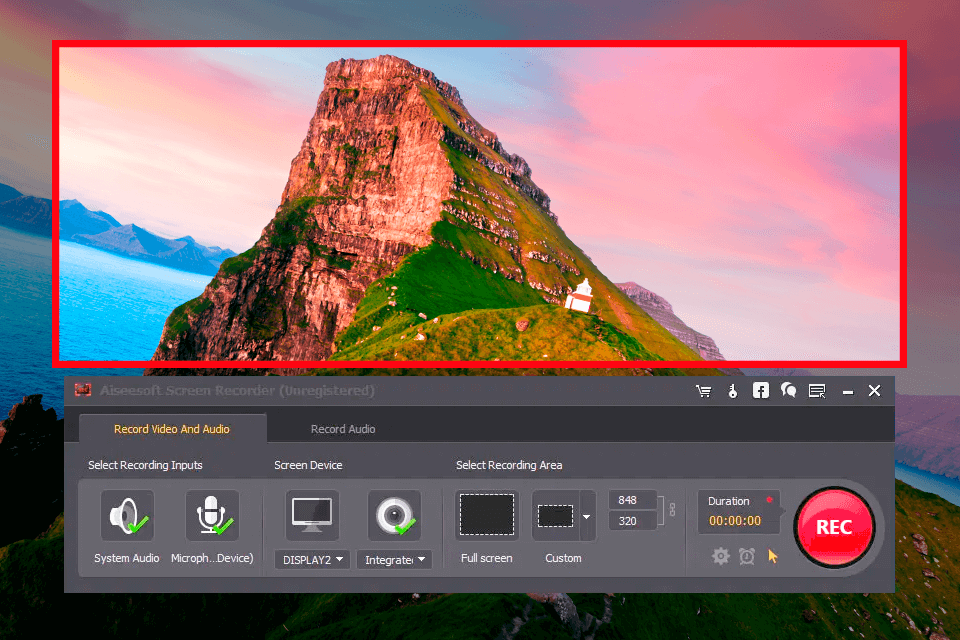Click the shopping cart purchase icon
This screenshot has width=960, height=640.
tap(704, 391)
